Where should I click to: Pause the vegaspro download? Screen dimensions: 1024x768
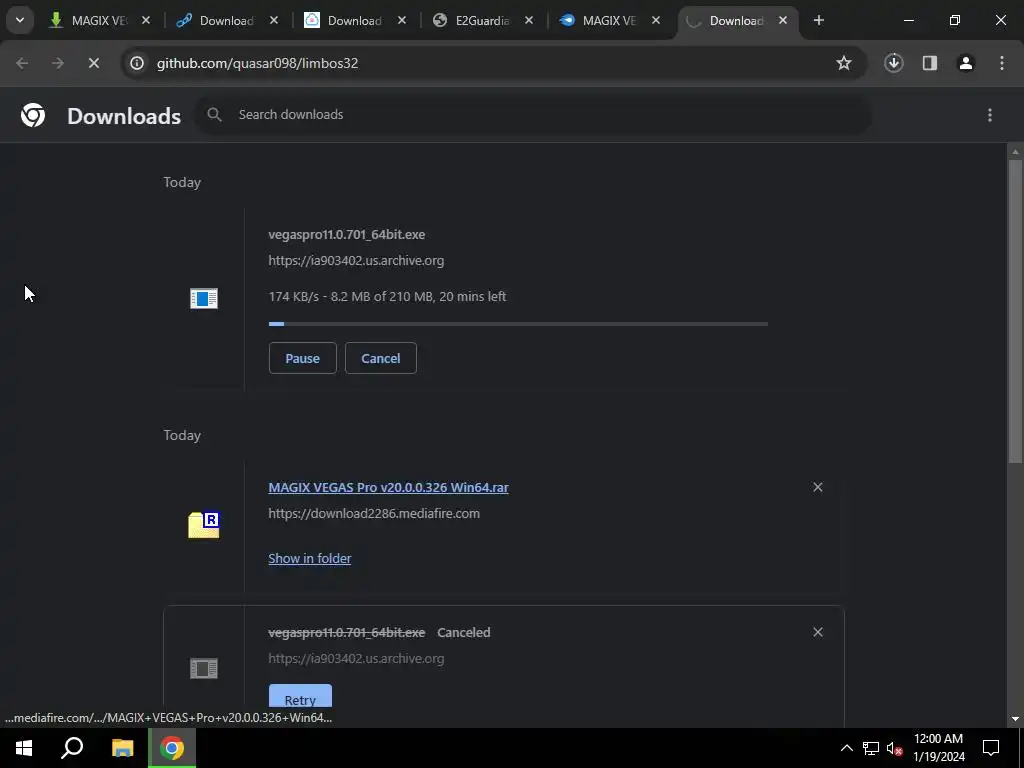tap(302, 358)
